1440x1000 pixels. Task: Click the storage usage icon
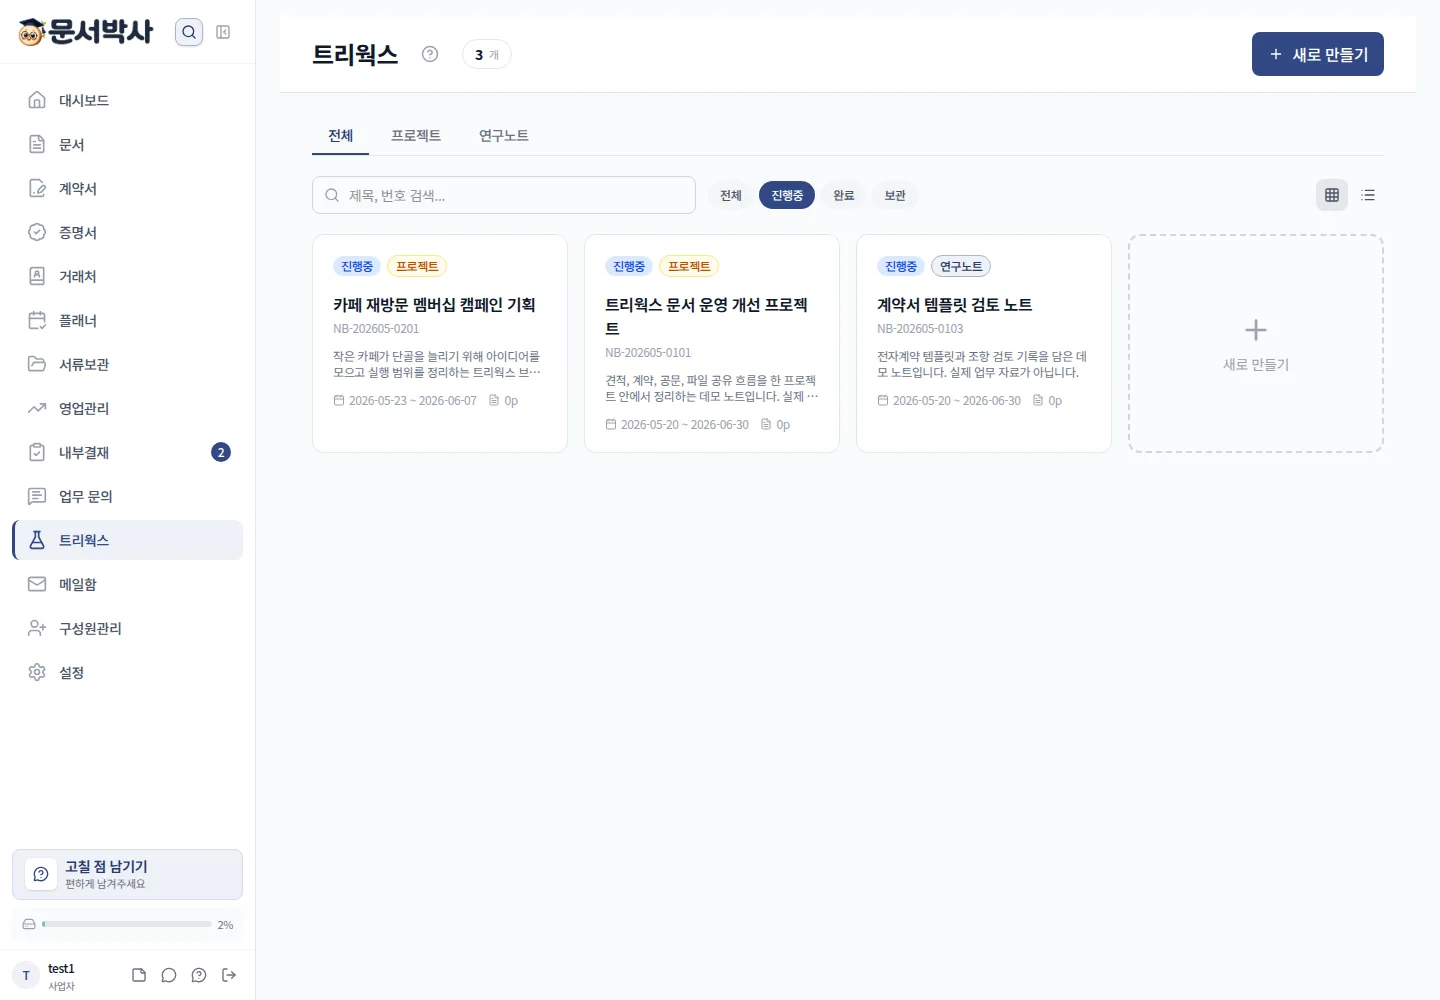pos(29,924)
